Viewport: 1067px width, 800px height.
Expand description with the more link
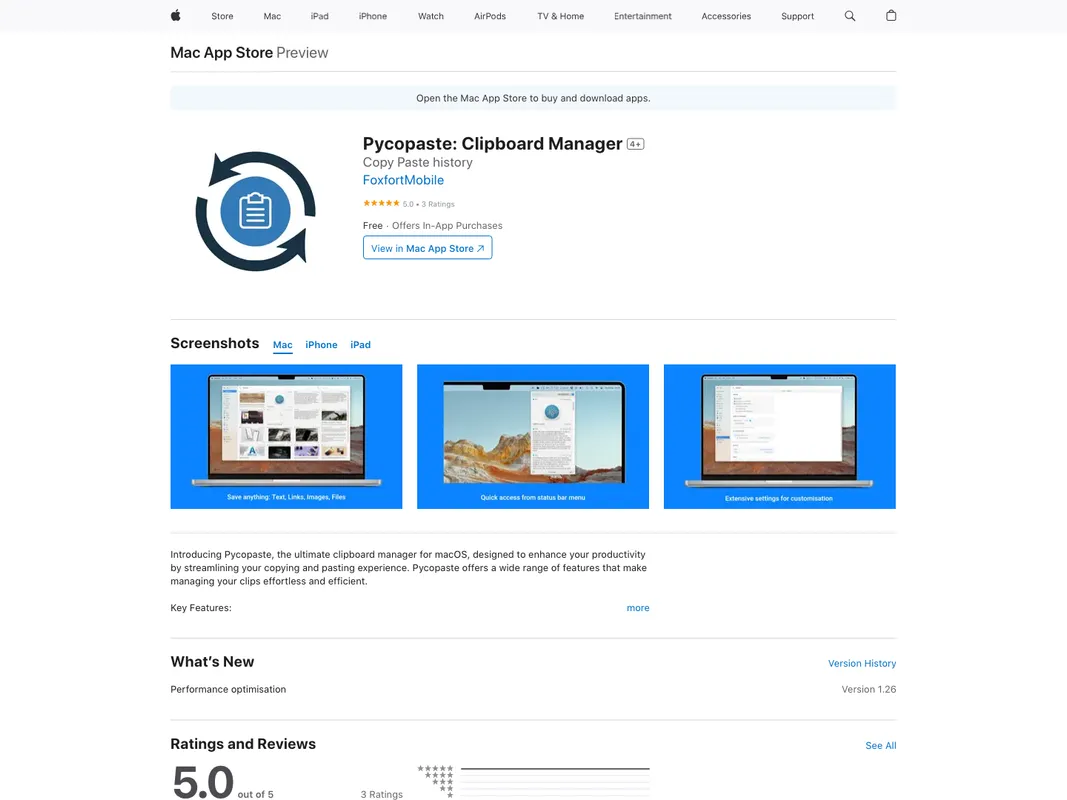click(x=638, y=608)
